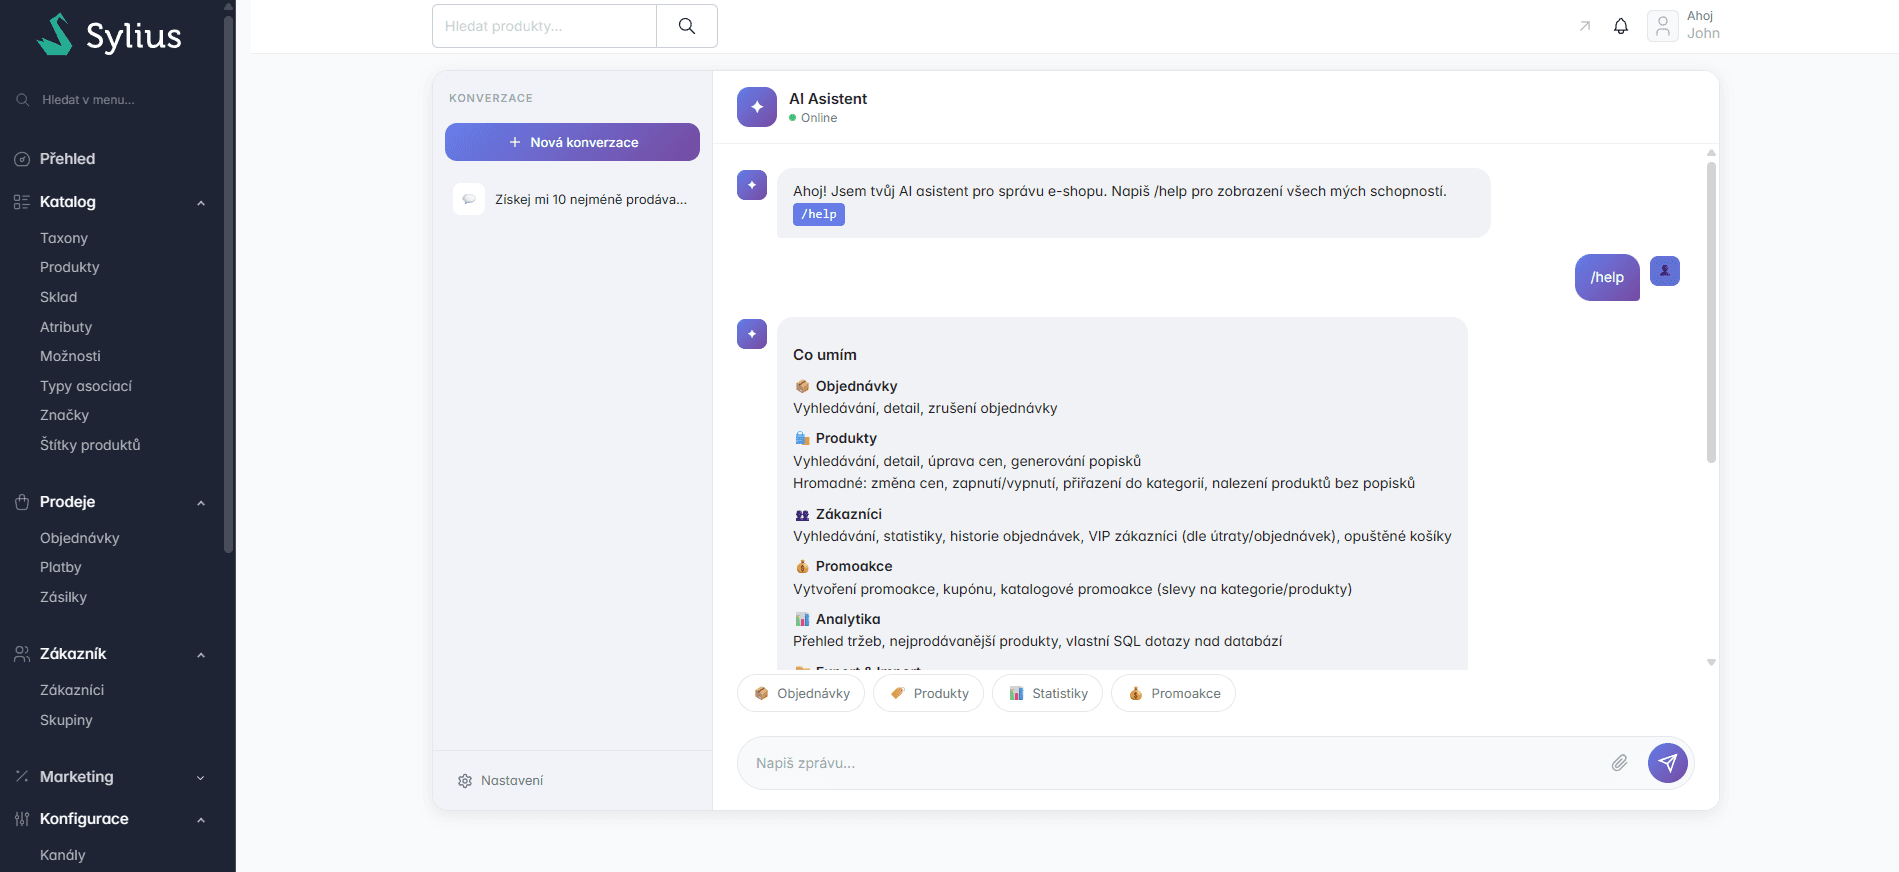The width and height of the screenshot is (1899, 872).
Task: Click the chat messages scrollbar thumb
Action: [1711, 312]
